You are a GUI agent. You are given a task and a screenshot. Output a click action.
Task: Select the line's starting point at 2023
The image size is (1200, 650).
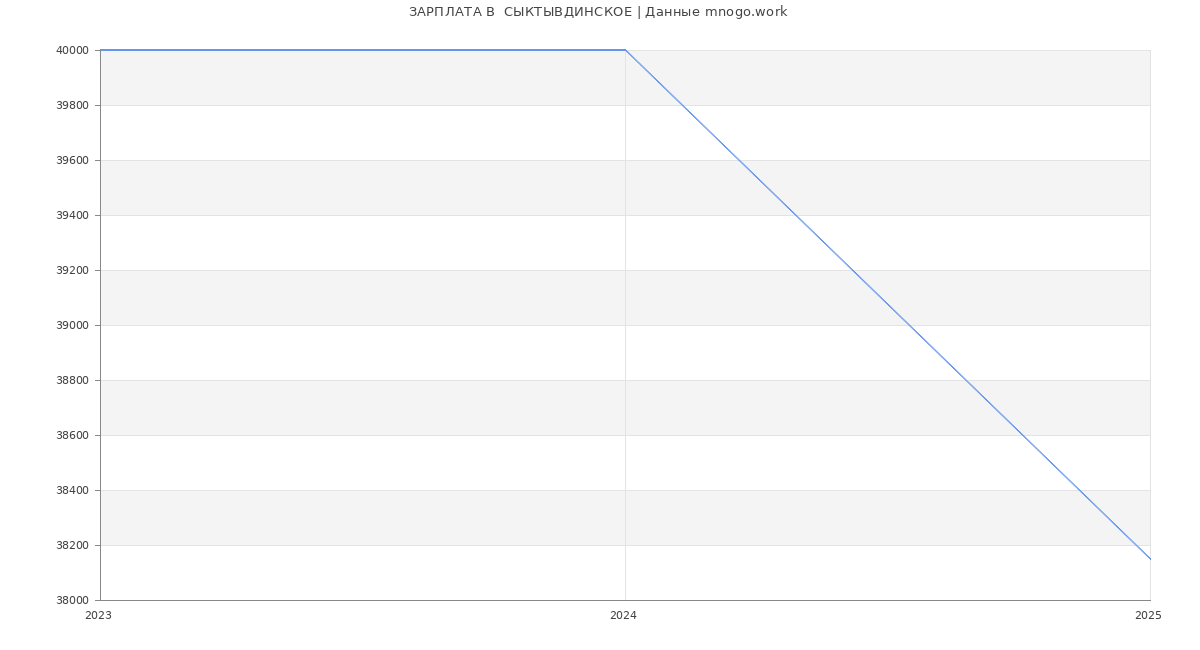(101, 50)
